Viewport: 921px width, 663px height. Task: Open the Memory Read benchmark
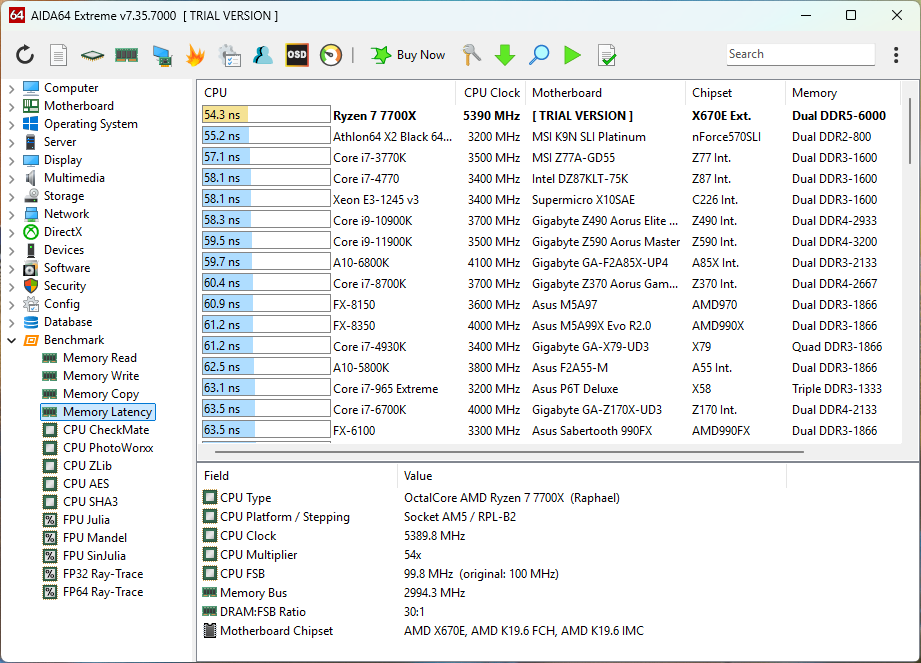[x=100, y=358]
